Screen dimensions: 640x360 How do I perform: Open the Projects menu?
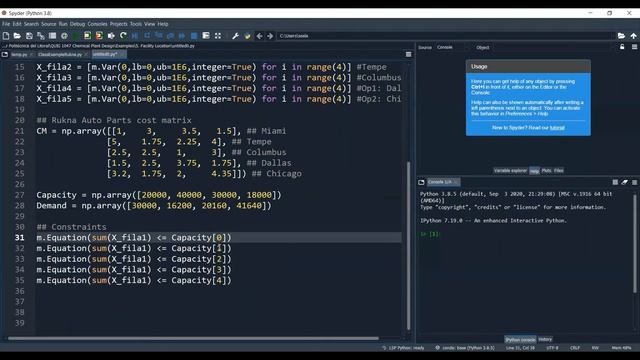coord(118,24)
